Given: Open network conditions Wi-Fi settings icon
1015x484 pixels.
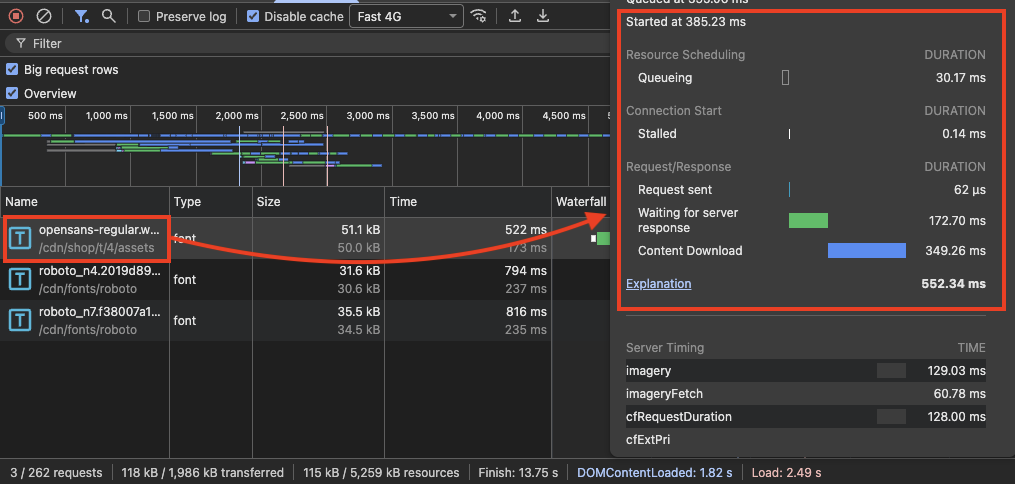Looking at the screenshot, I should click(x=480, y=16).
